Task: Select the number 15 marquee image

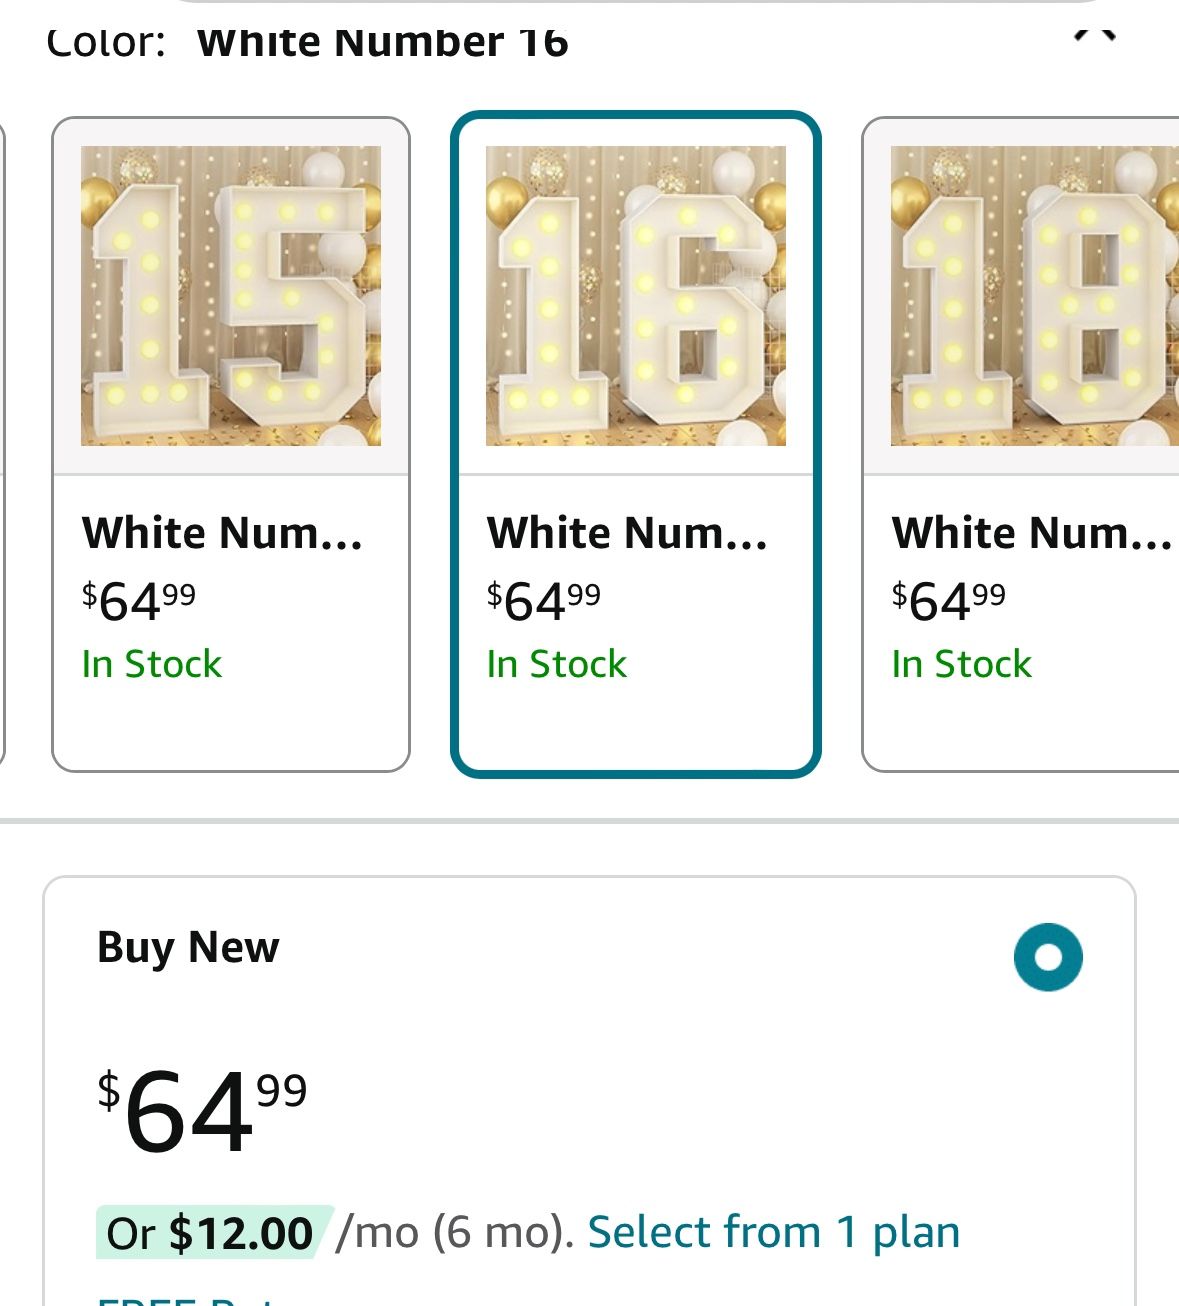Action: click(x=231, y=296)
